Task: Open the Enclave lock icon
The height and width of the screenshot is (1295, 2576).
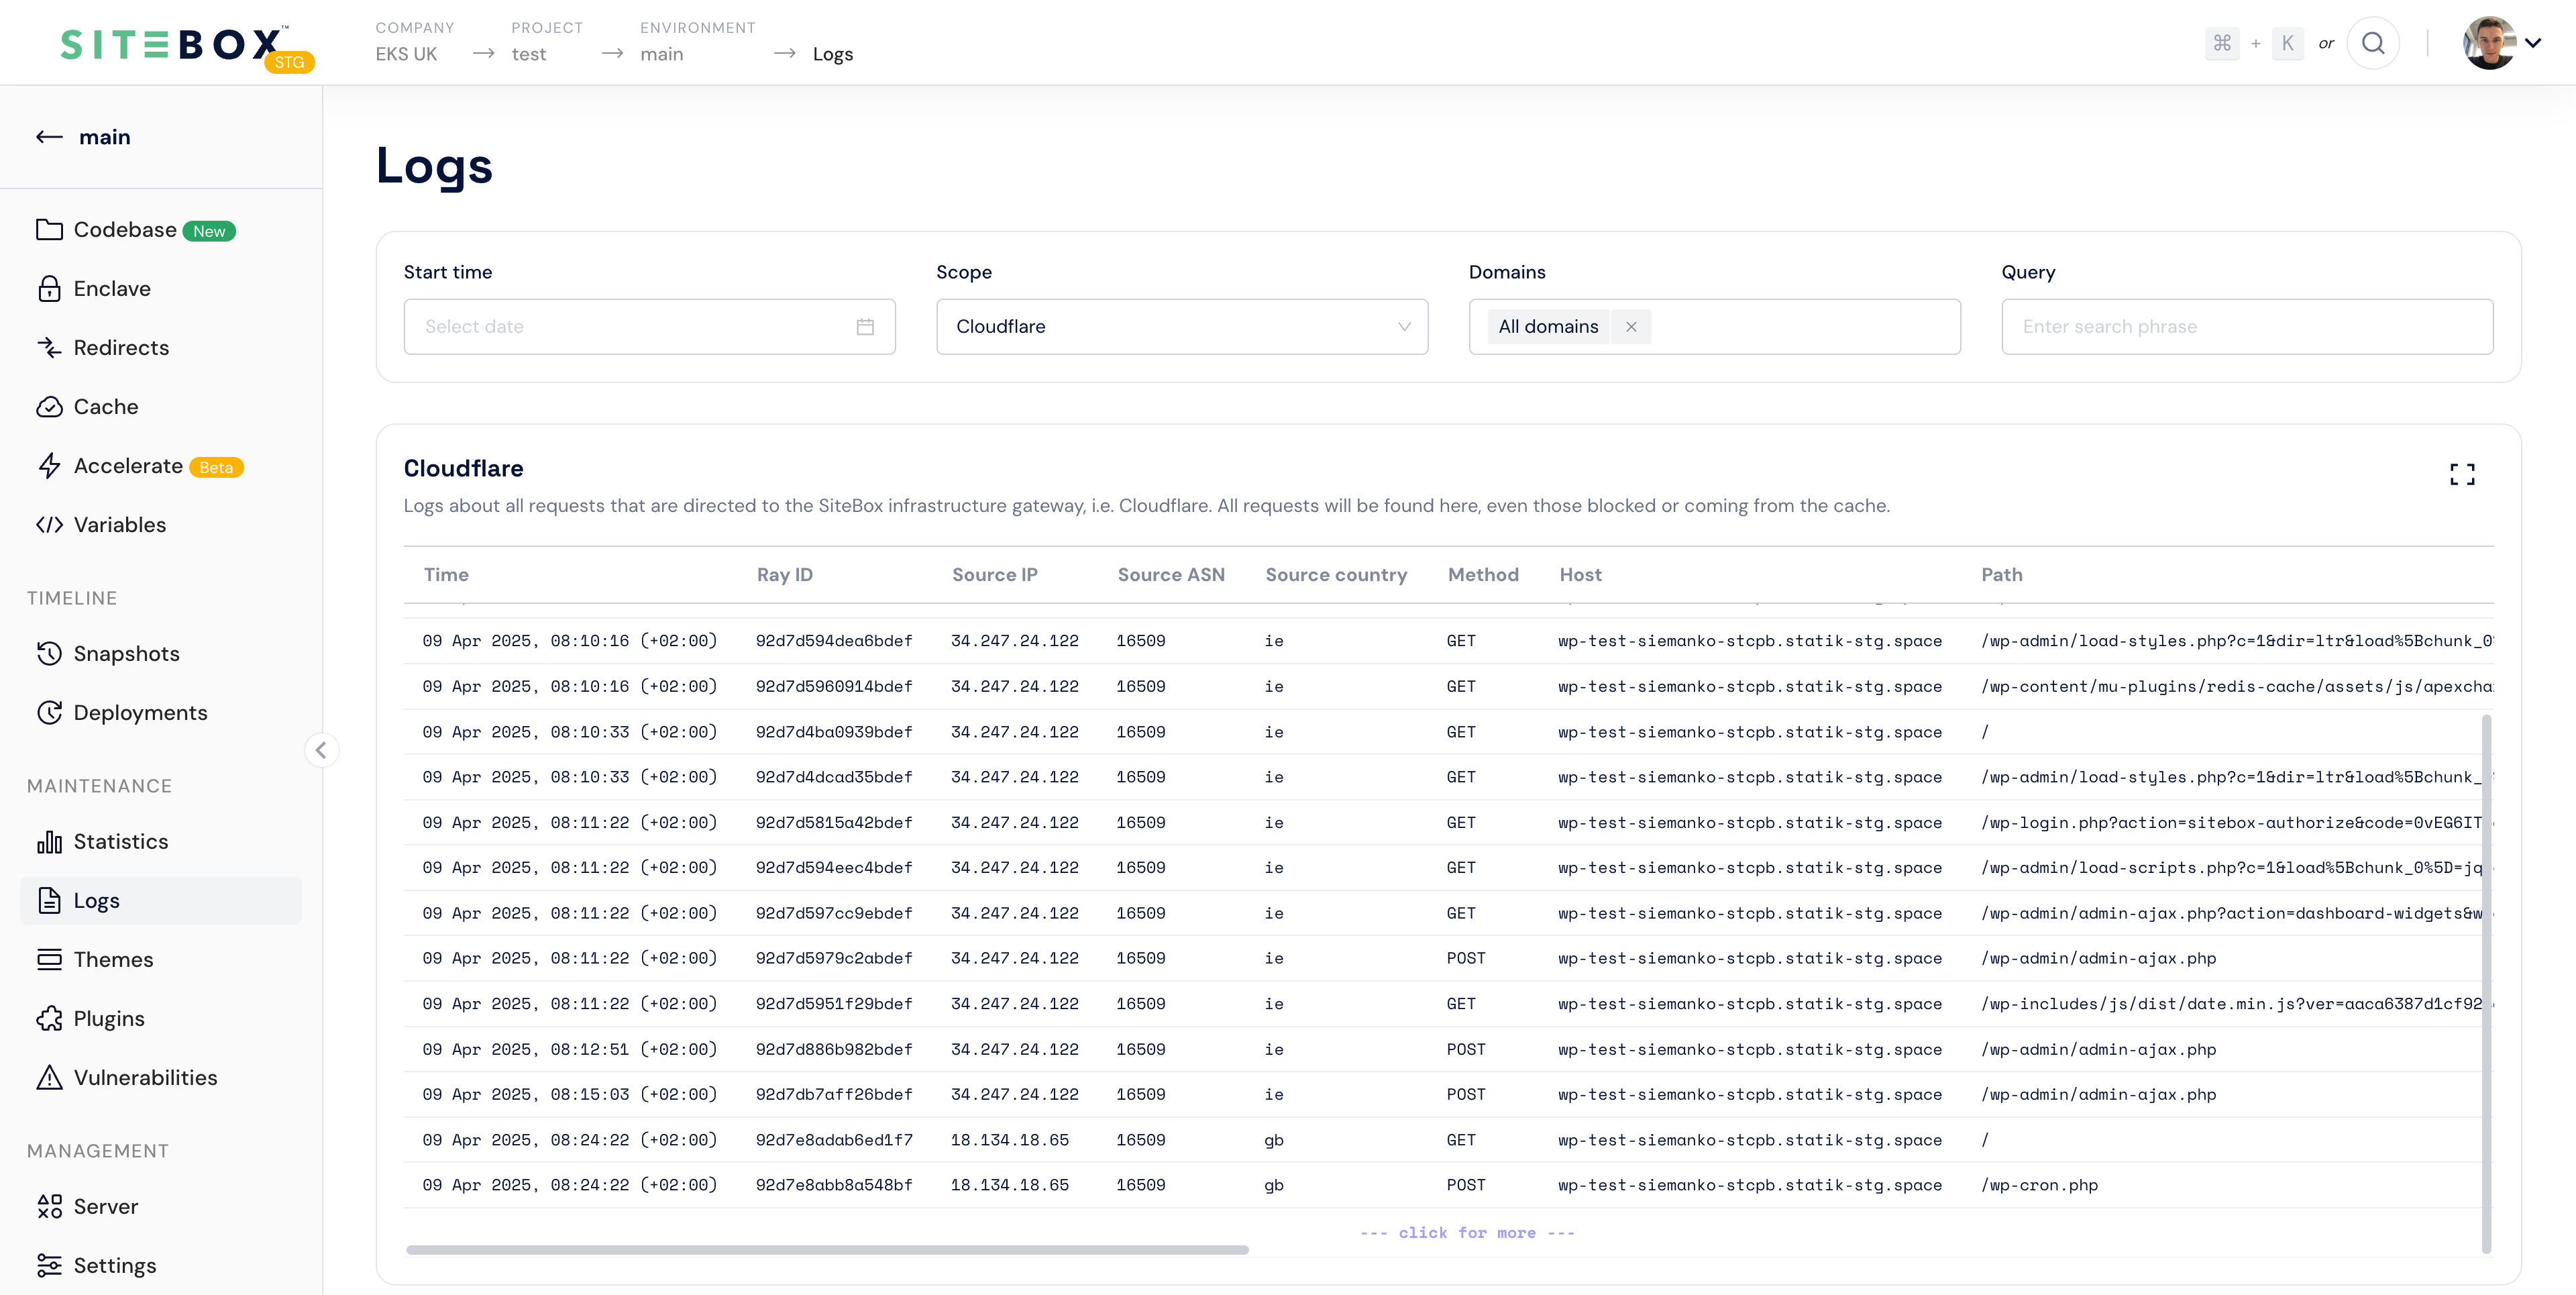Action: point(49,289)
